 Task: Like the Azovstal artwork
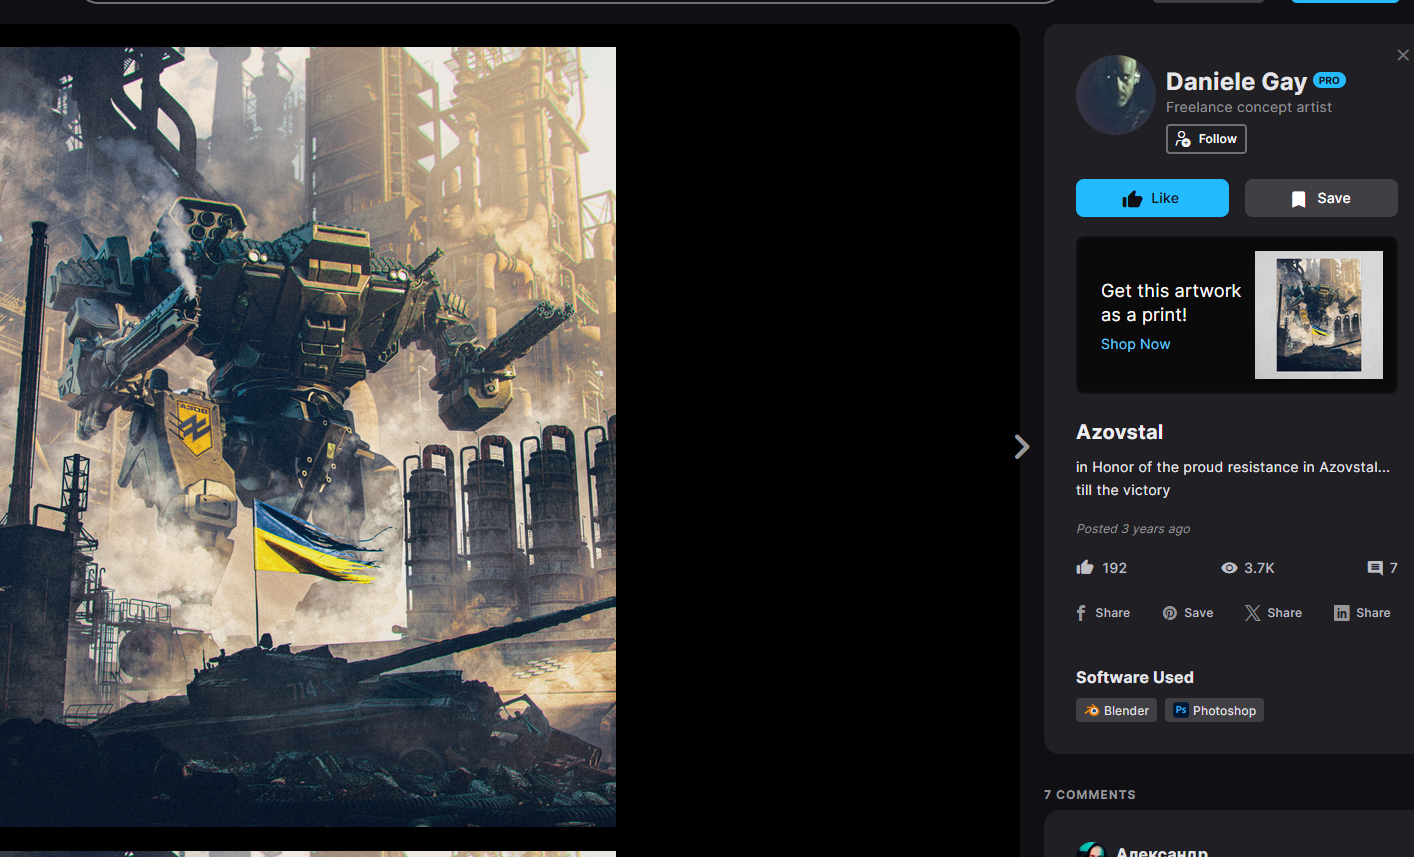point(1152,198)
